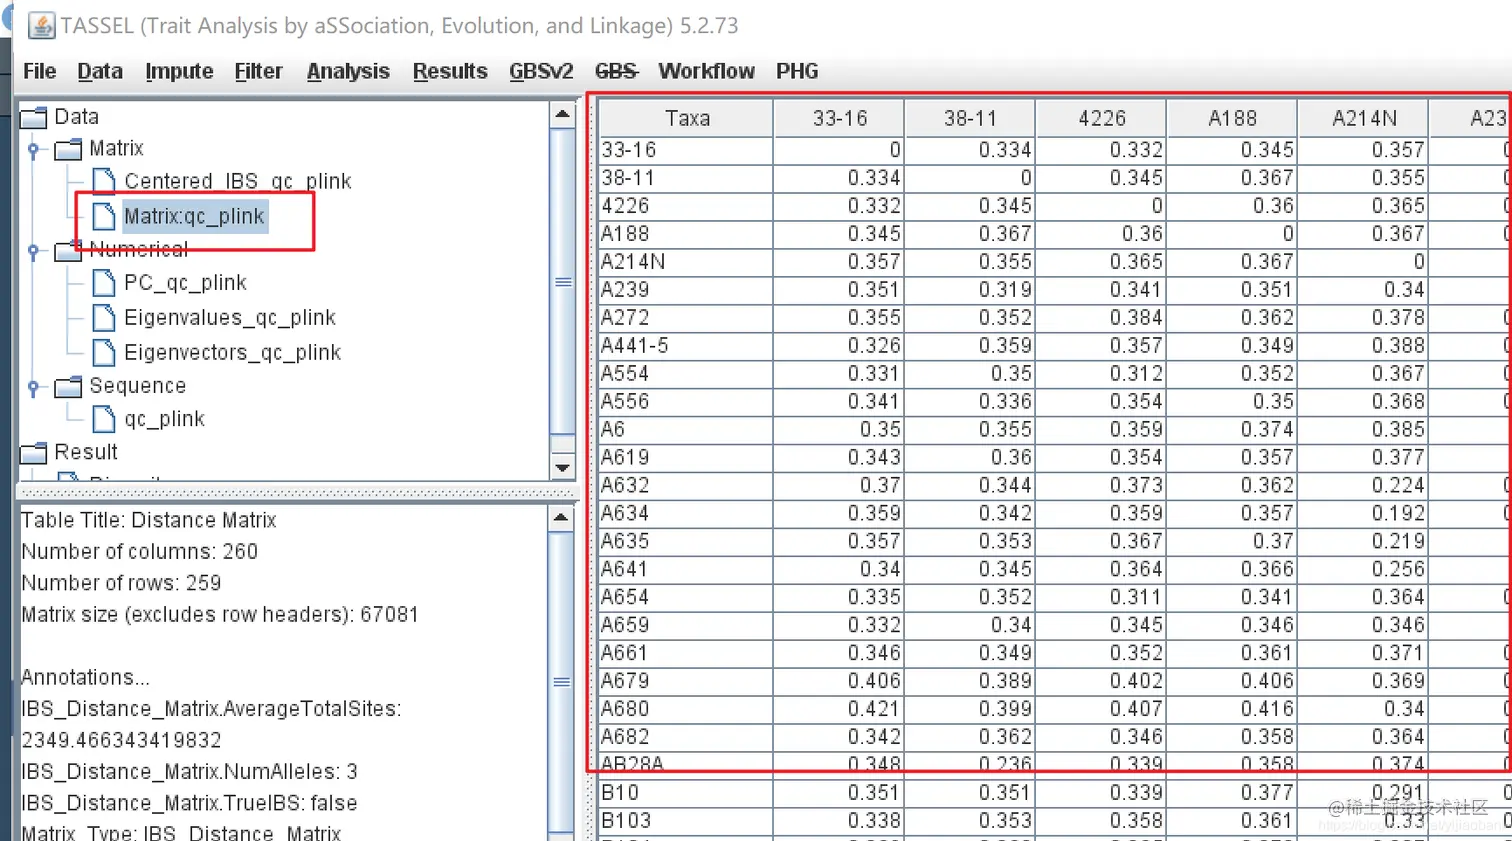Click the Result folder icon

click(x=34, y=453)
